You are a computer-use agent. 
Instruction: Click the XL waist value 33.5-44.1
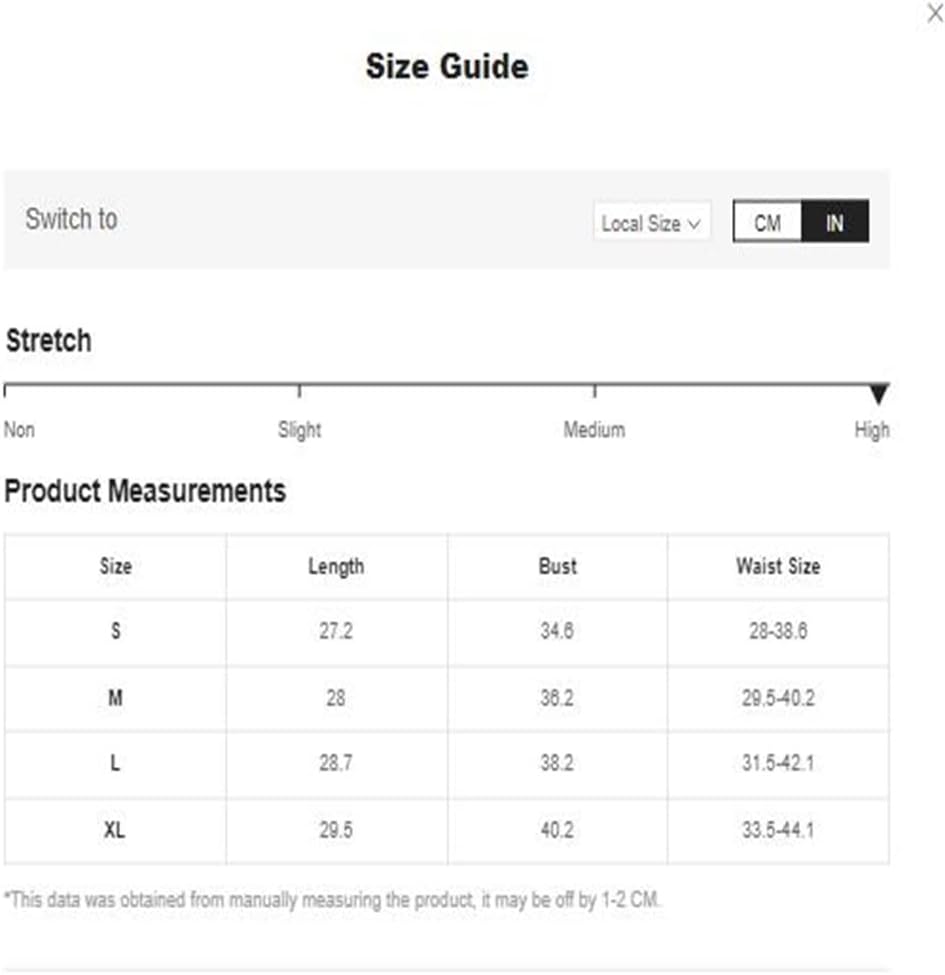tap(778, 830)
